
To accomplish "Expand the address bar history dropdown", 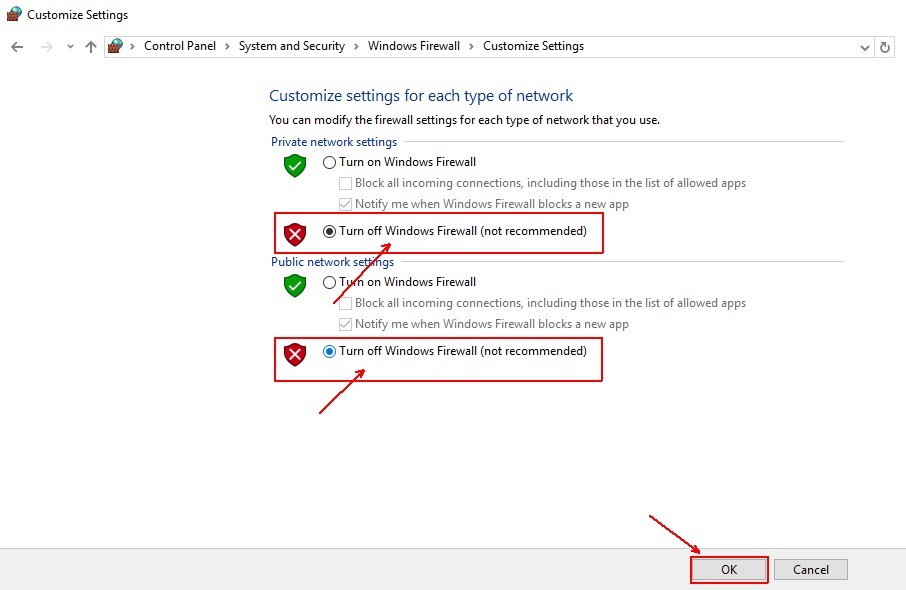I will pos(864,48).
